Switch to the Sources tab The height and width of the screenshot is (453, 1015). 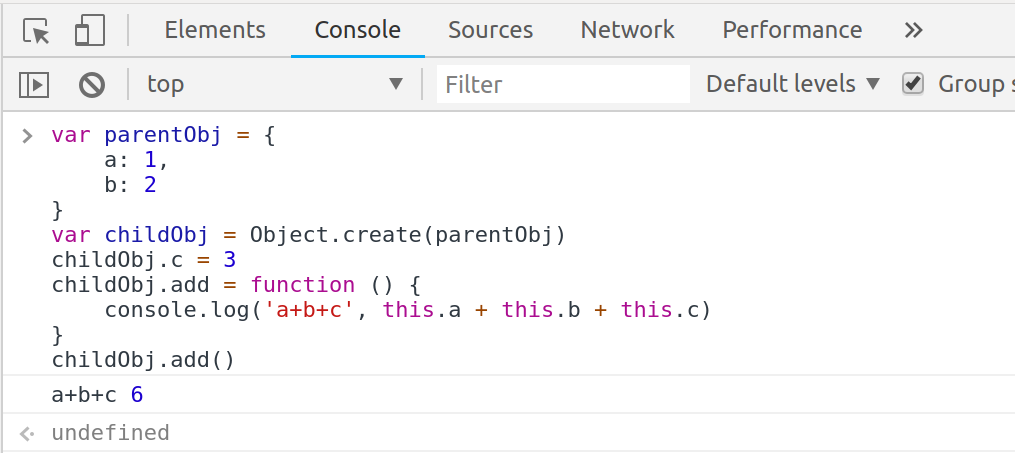(490, 31)
